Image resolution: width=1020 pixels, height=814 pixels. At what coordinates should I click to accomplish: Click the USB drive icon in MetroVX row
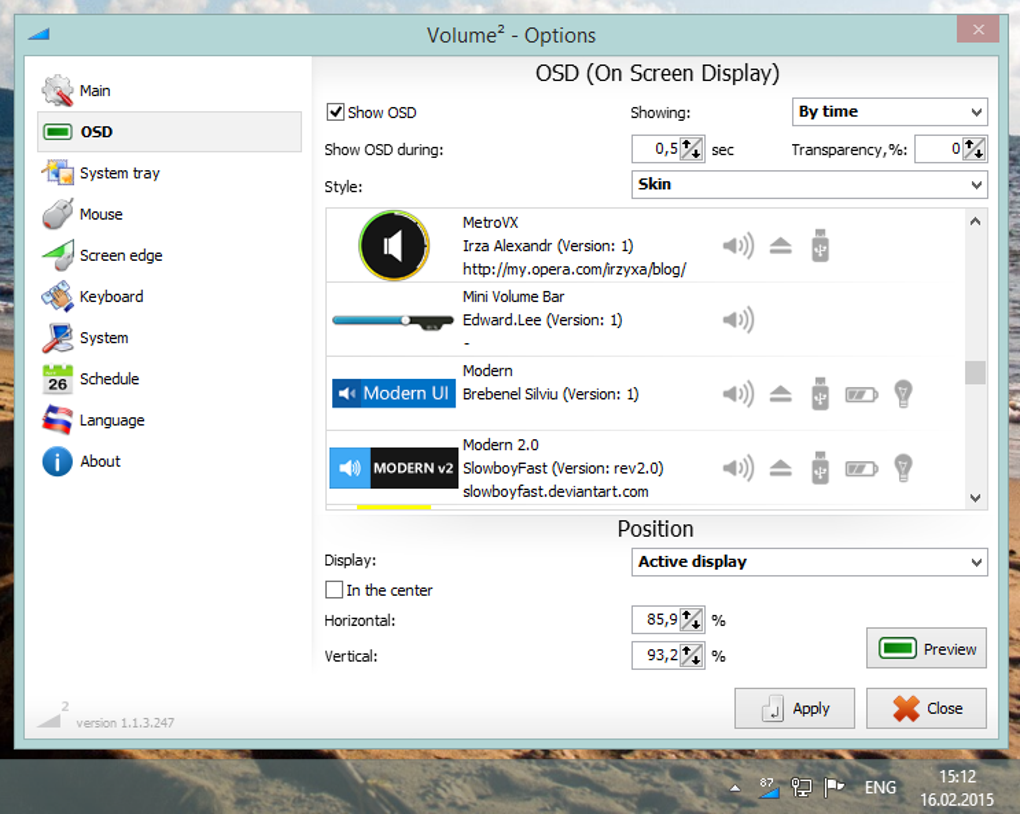pyautogui.click(x=820, y=245)
